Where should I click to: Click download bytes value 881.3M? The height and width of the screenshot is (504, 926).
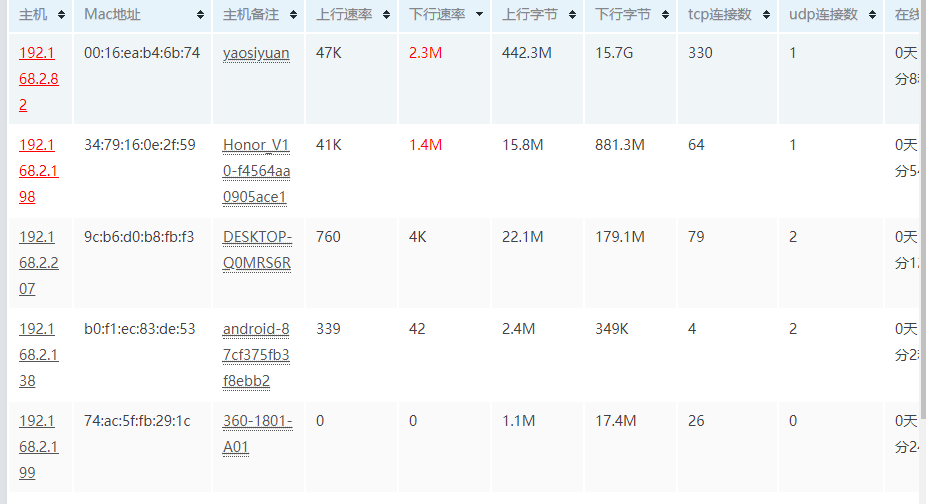coord(619,145)
